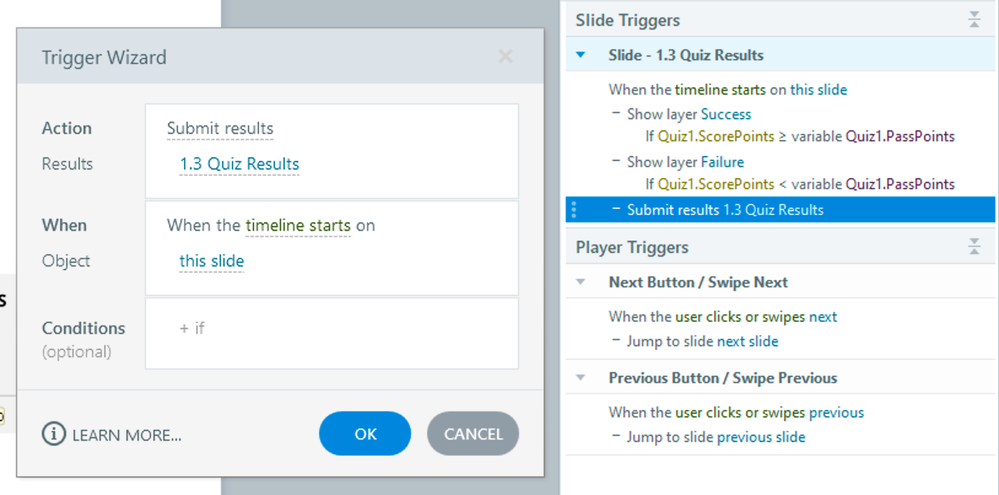Screen dimensions: 999x495
Task: Close the Trigger Wizard dialog
Action: point(506,57)
